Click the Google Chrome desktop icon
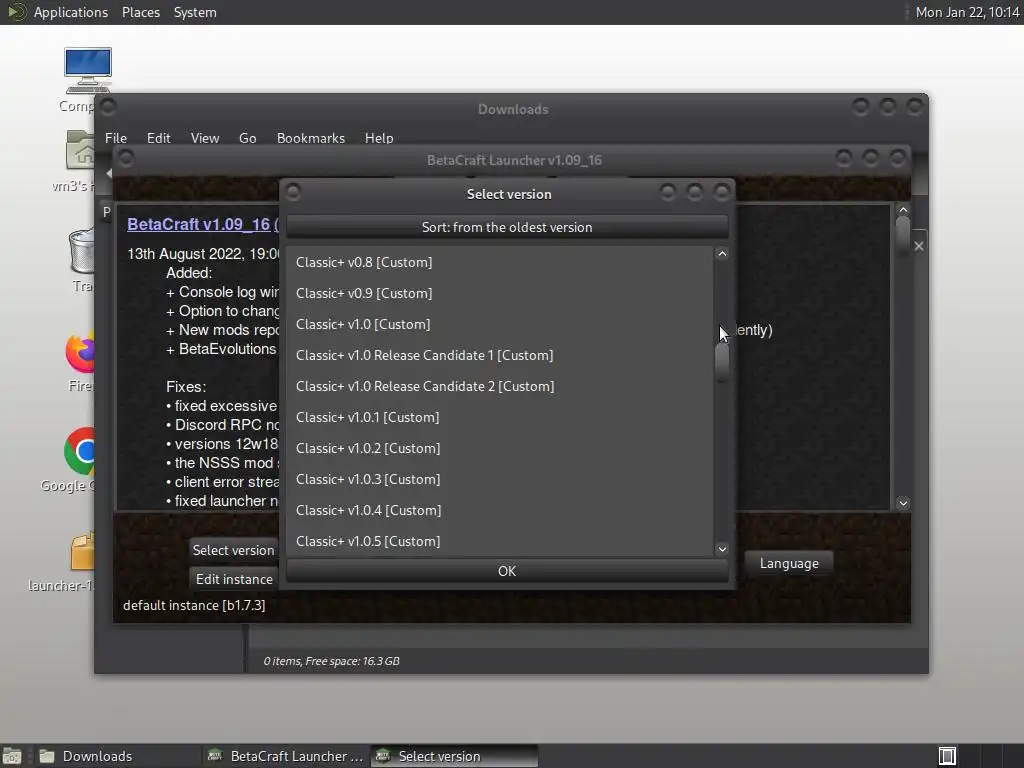This screenshot has width=1024, height=768. click(80, 451)
